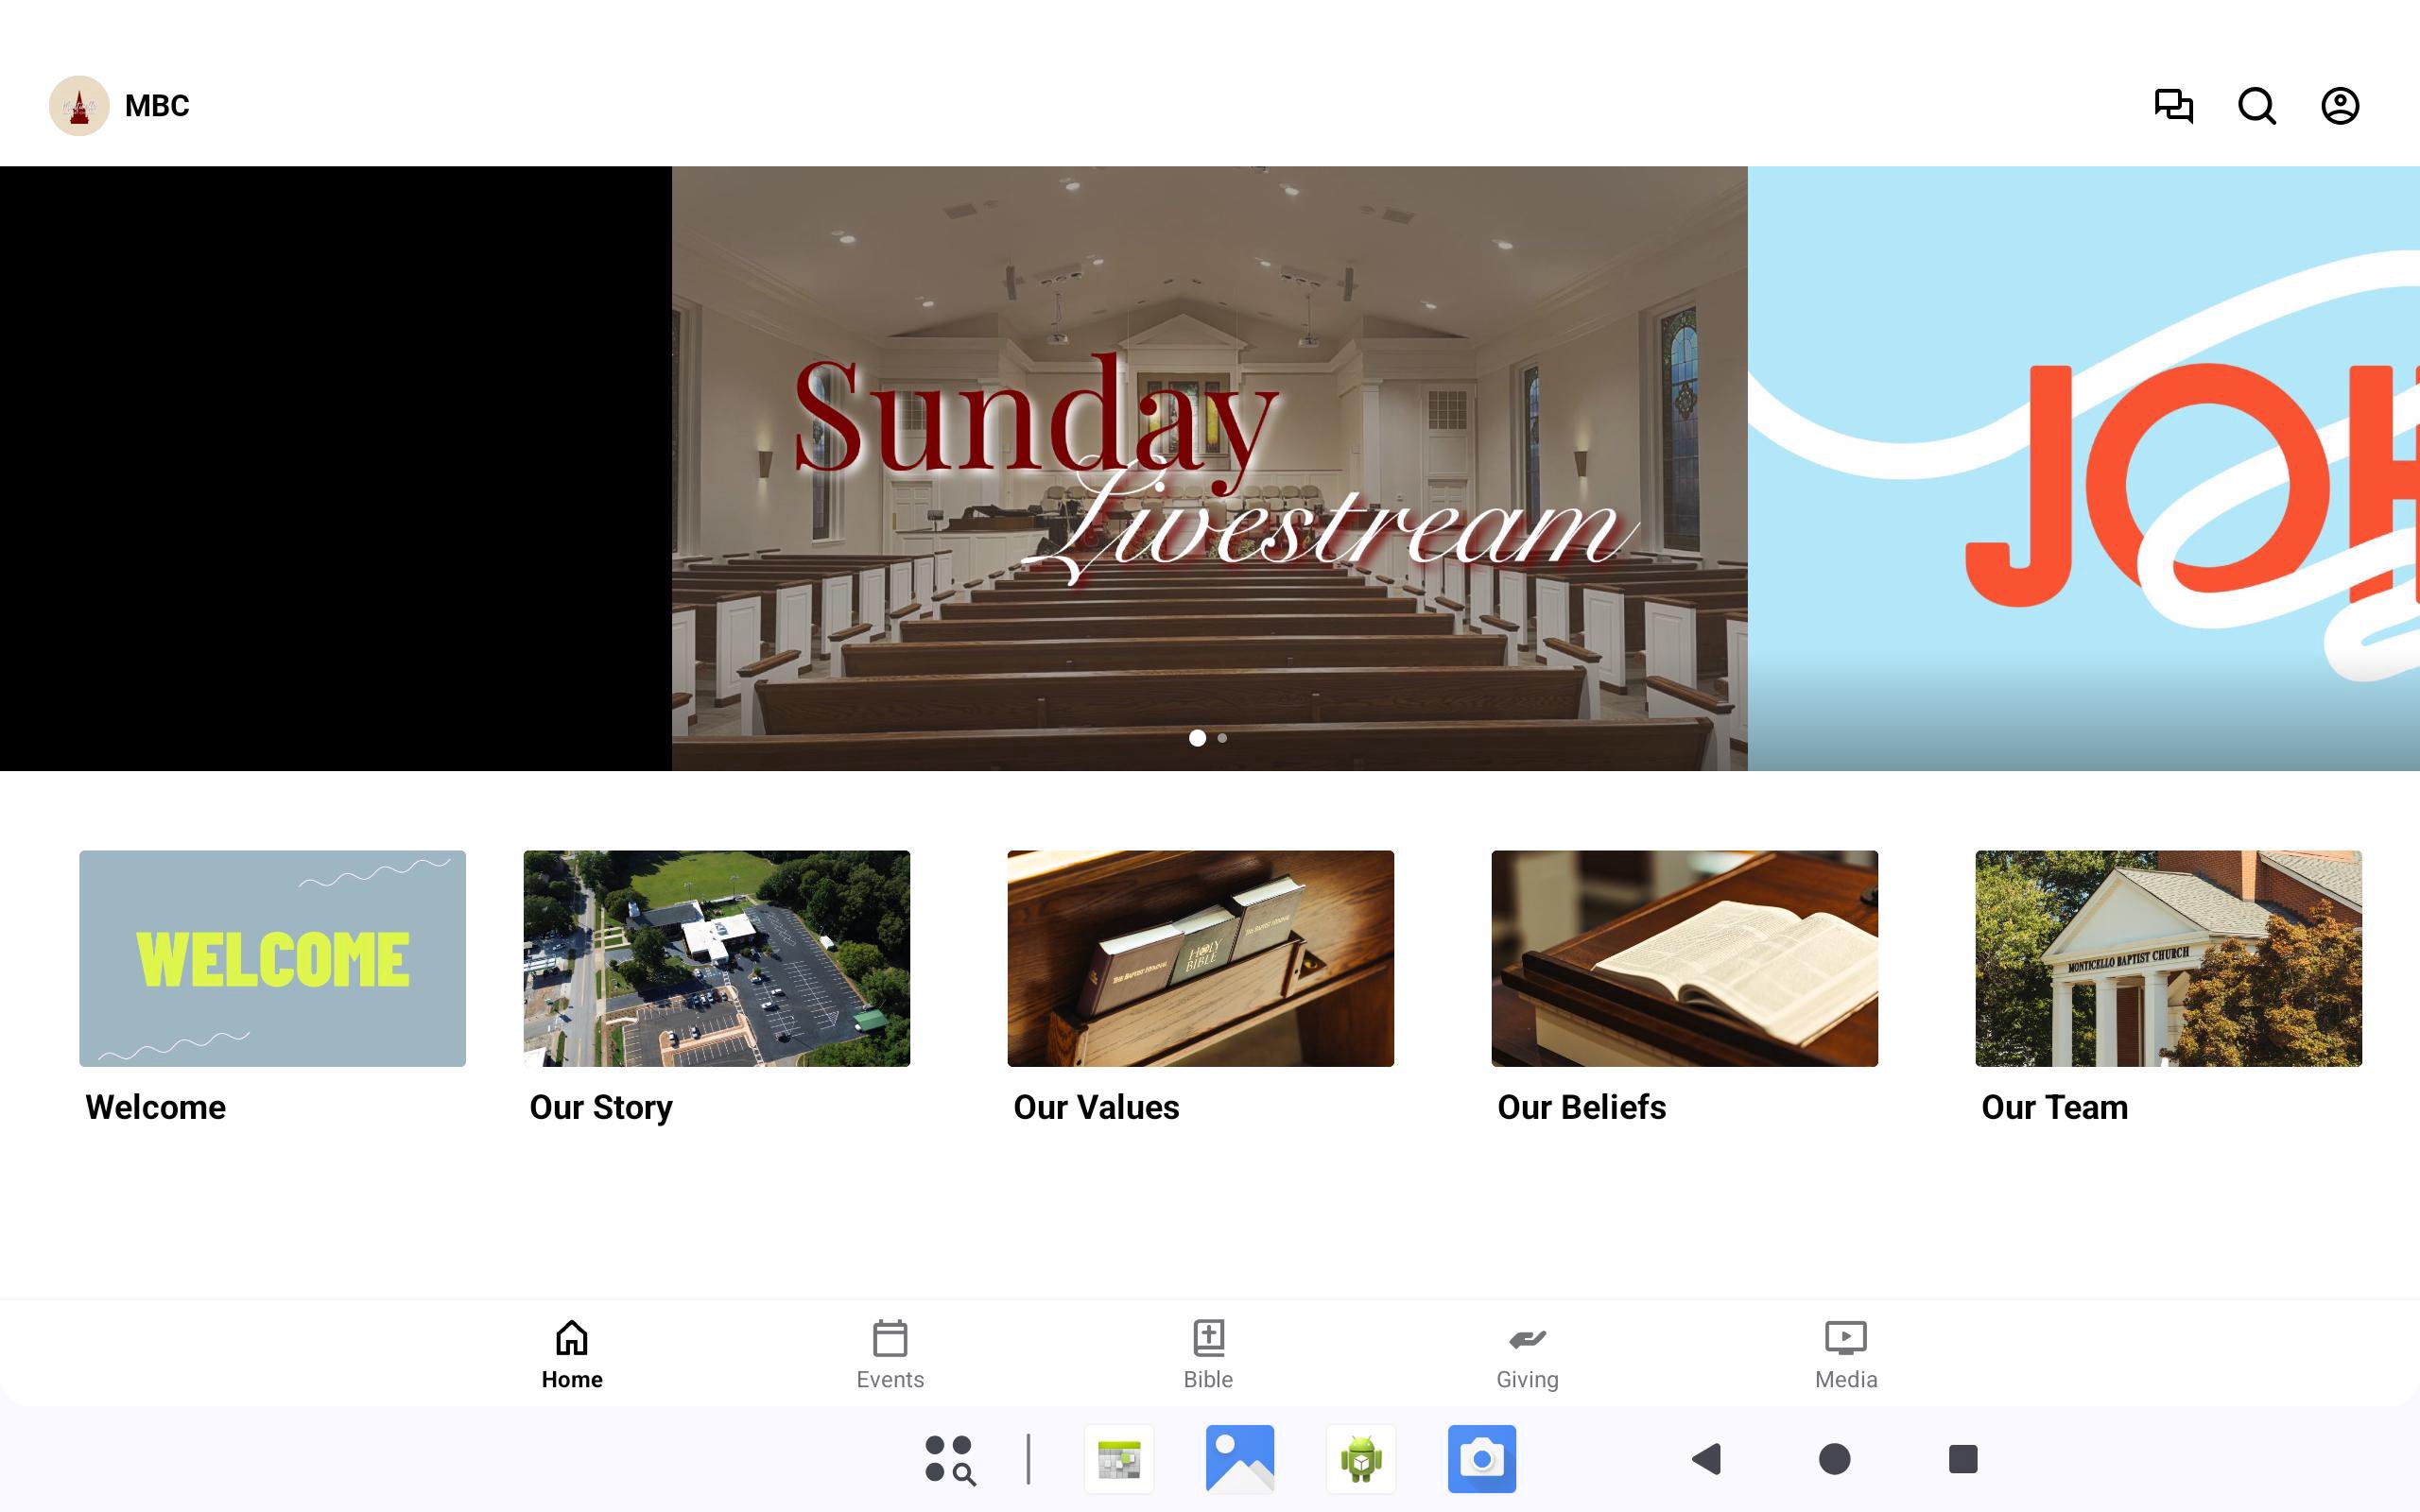Open the user profile icon

[x=2339, y=105]
